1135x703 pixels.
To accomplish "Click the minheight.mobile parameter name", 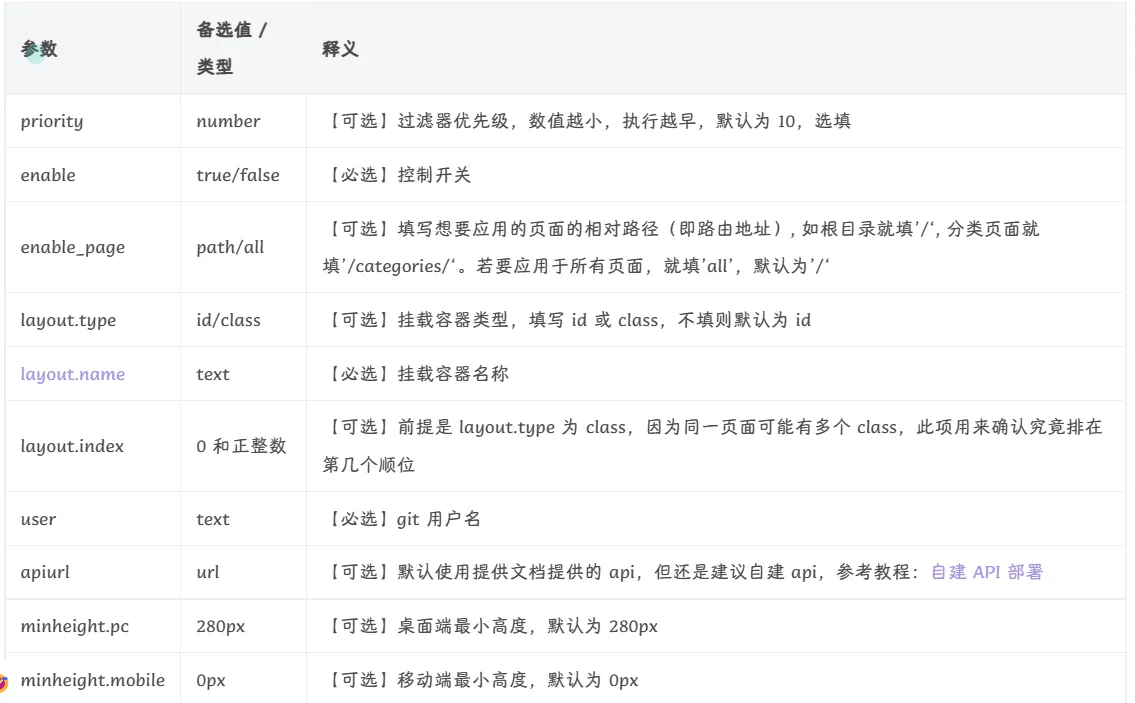I will tap(93, 680).
